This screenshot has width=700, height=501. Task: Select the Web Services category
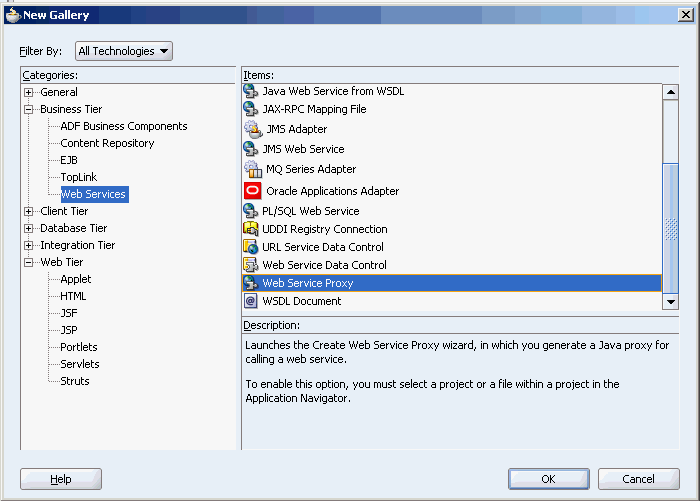click(95, 194)
